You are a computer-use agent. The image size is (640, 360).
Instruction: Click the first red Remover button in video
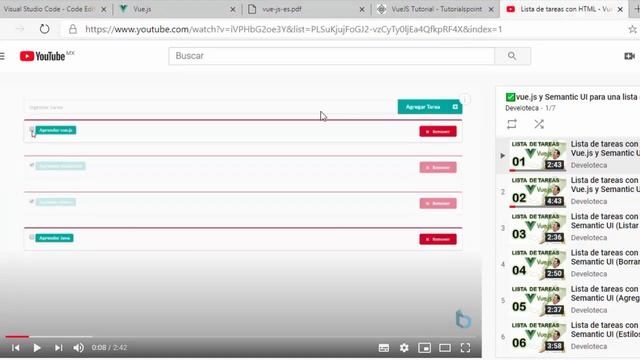click(438, 131)
